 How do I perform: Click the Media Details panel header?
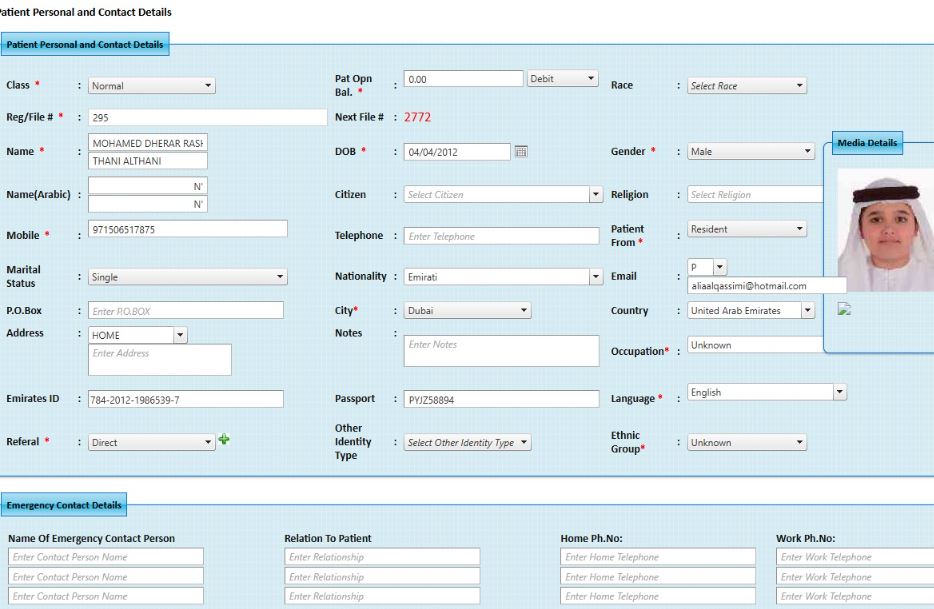(866, 143)
